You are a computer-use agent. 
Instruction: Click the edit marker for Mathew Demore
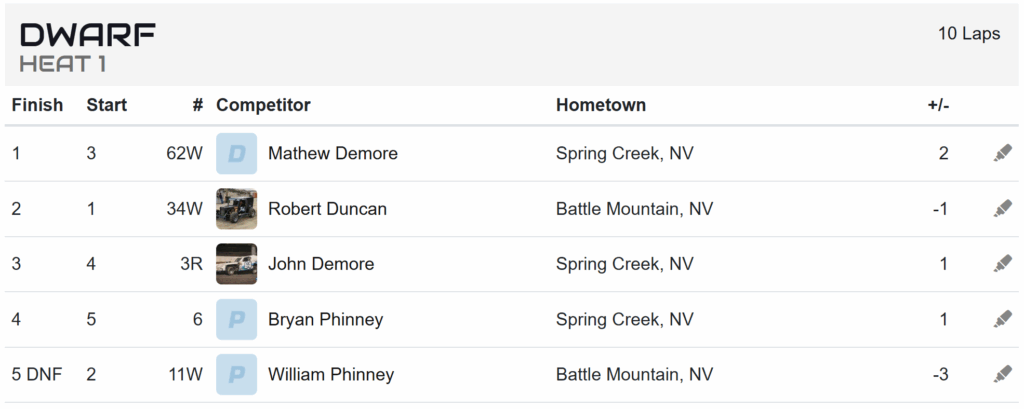tap(1002, 154)
